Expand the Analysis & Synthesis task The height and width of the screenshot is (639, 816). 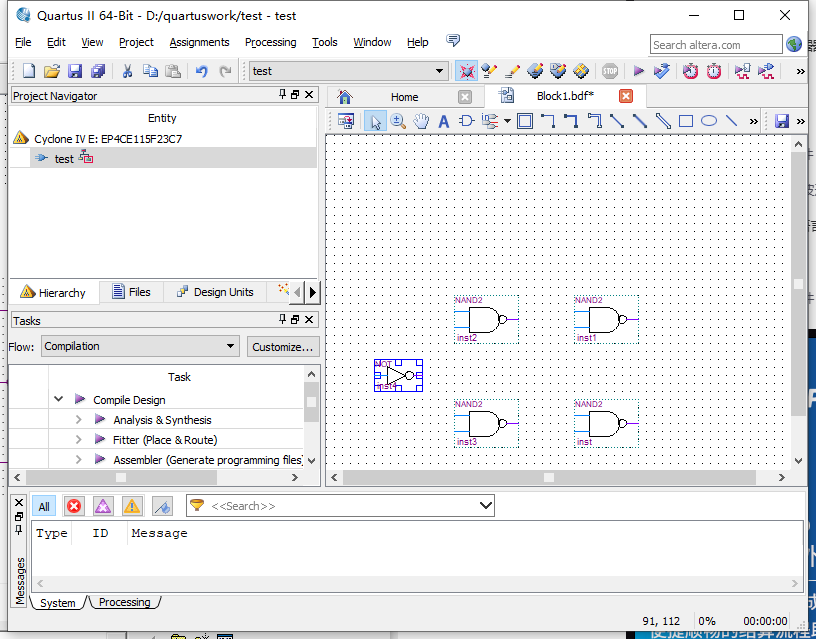coord(79,419)
